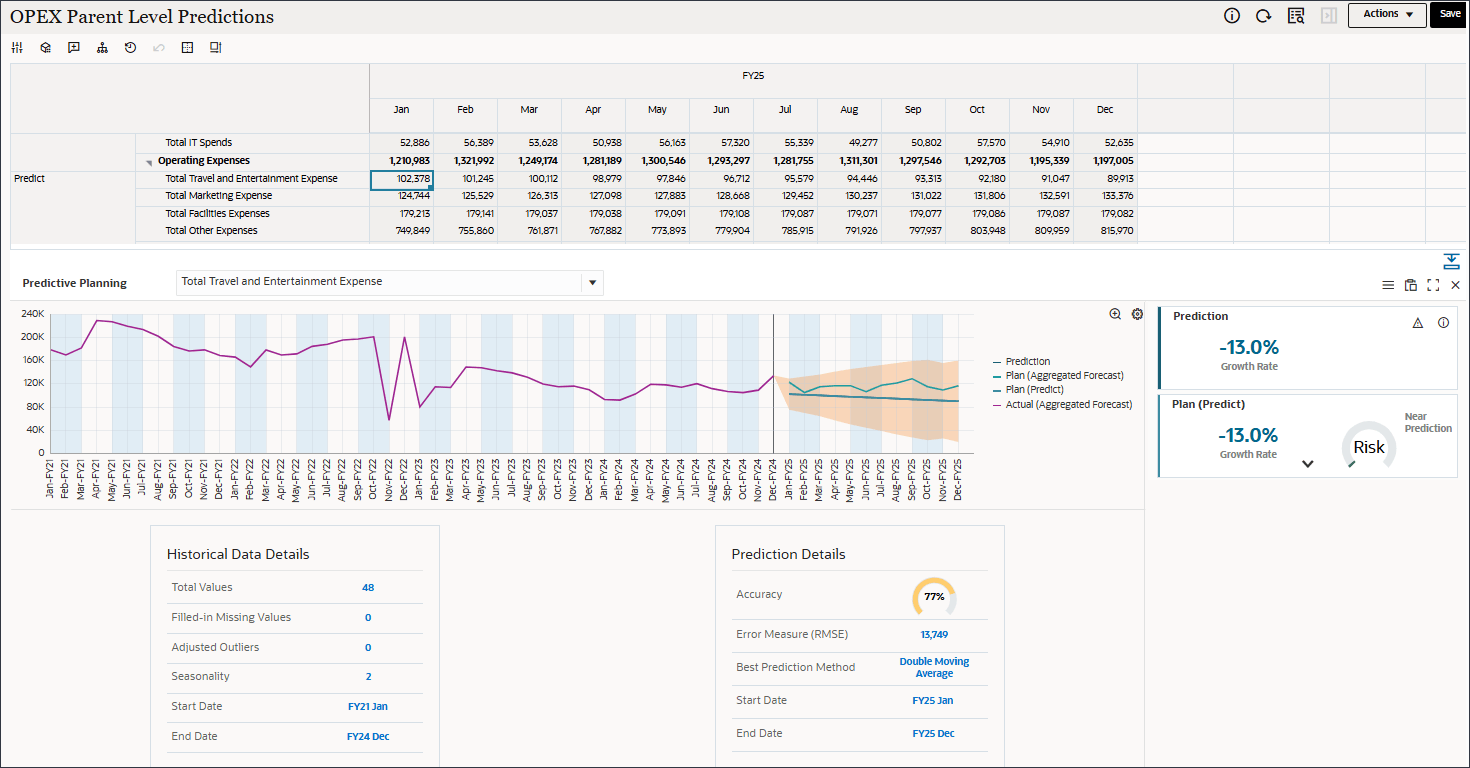Click the Double Moving Average method link
Screen dimensions: 1470x768
[x=934, y=667]
